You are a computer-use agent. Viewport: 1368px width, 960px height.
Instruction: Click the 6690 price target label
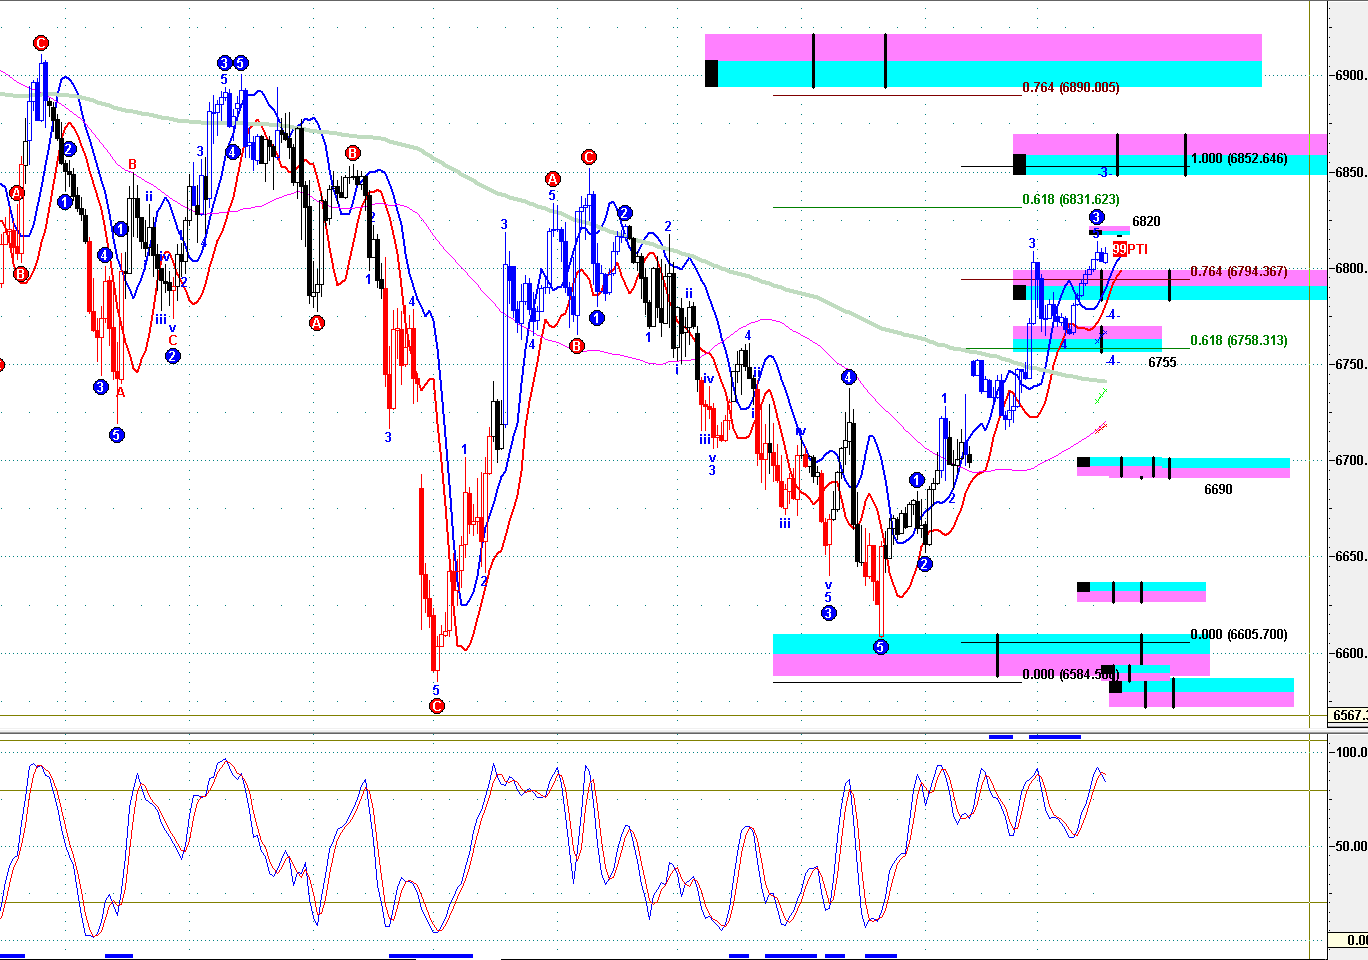click(1218, 490)
